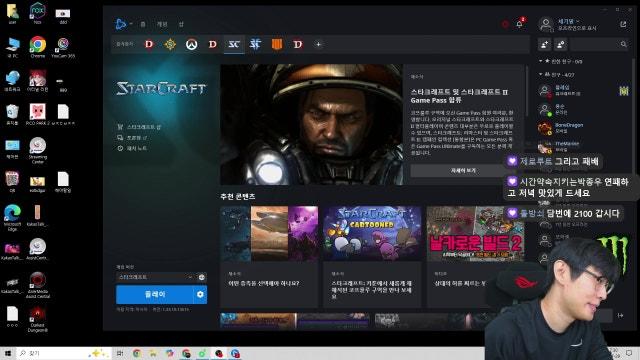Open the This PC desktop icon
640x360 pixels.
click(12, 47)
